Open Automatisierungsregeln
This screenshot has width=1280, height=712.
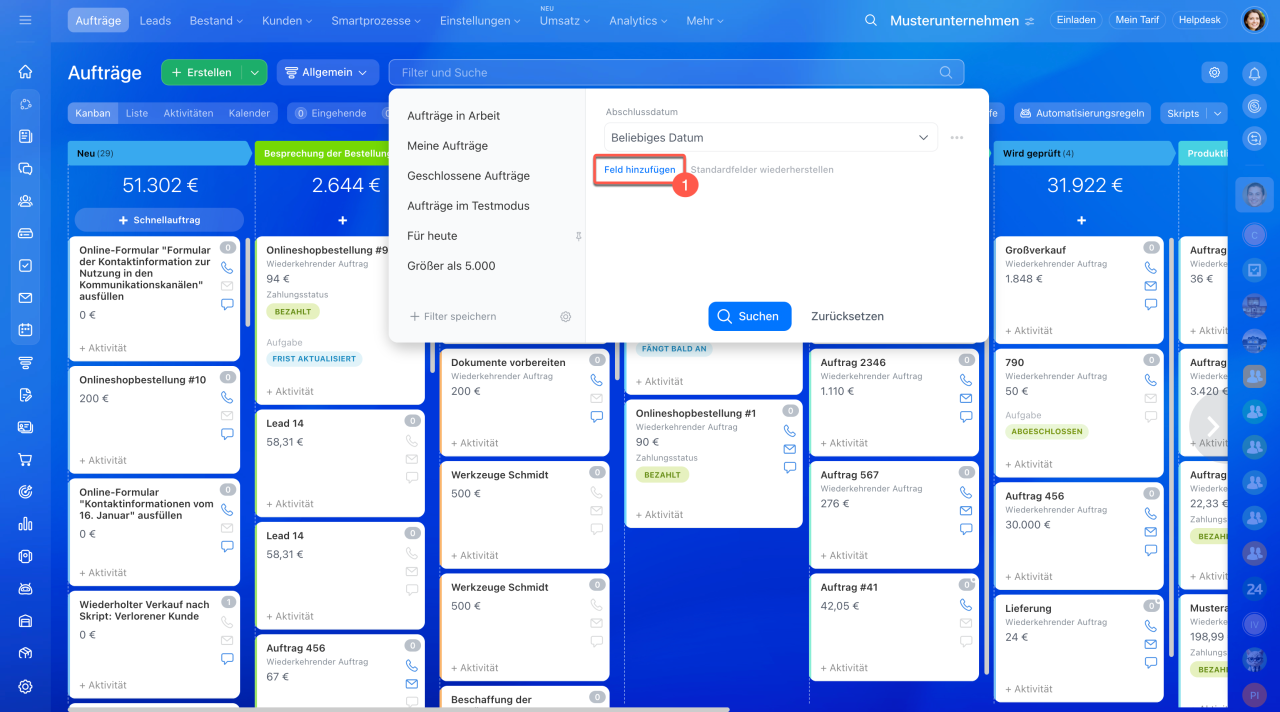click(1082, 114)
